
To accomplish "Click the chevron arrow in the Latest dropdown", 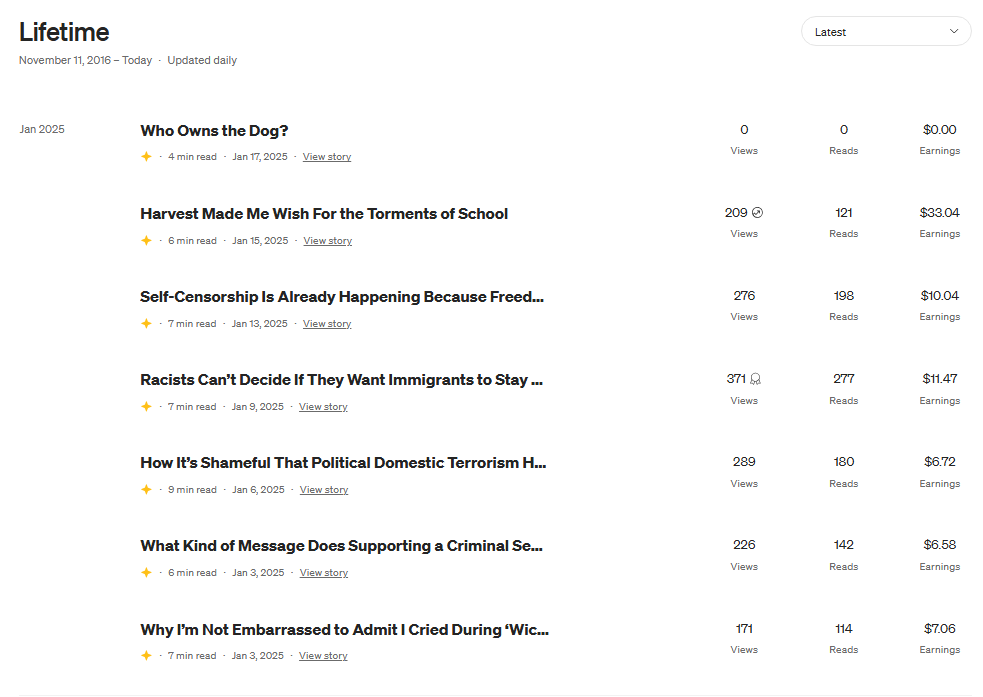I will pos(954,31).
